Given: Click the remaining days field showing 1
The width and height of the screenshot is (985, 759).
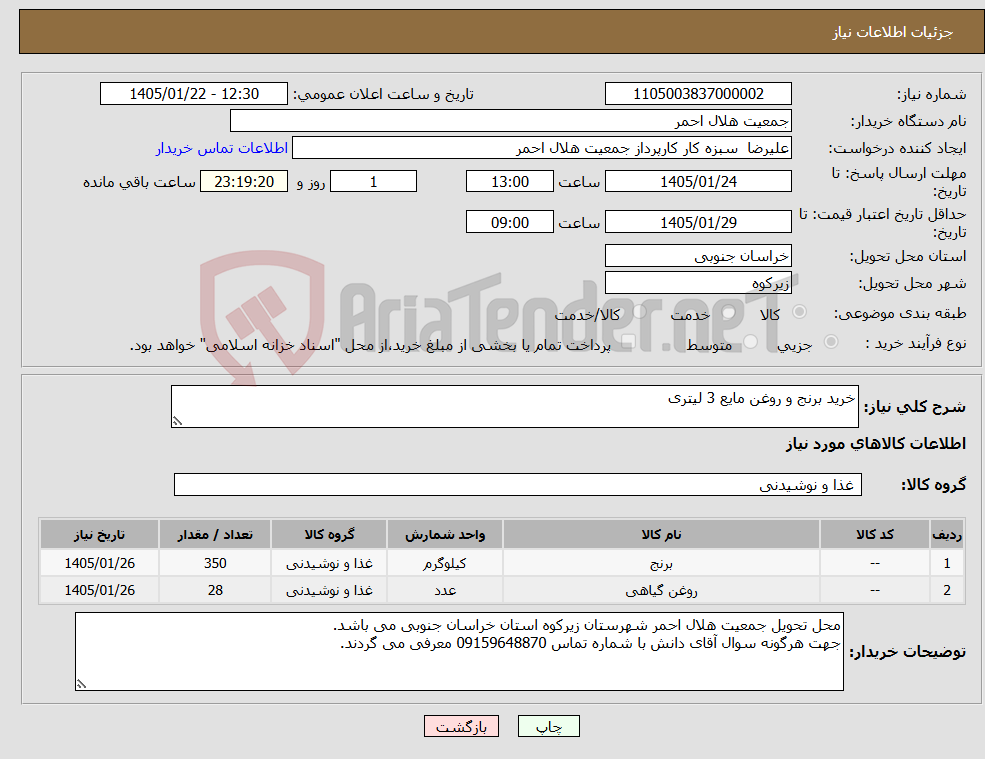Looking at the screenshot, I should (373, 182).
